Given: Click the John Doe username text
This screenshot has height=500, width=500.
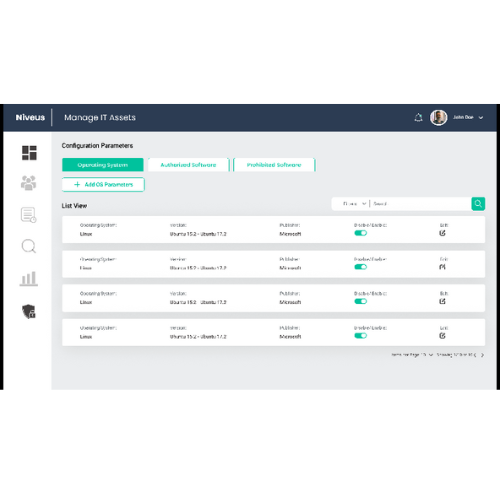Looking at the screenshot, I should (463, 117).
